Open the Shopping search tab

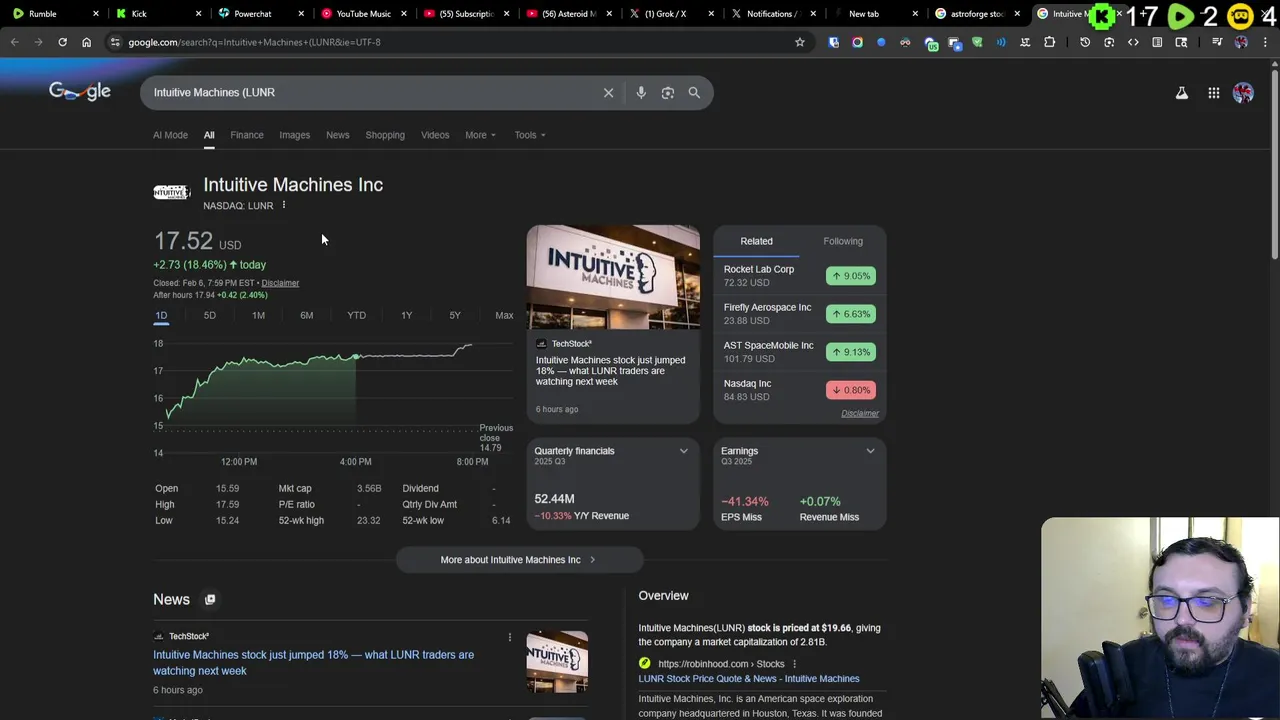tap(385, 135)
